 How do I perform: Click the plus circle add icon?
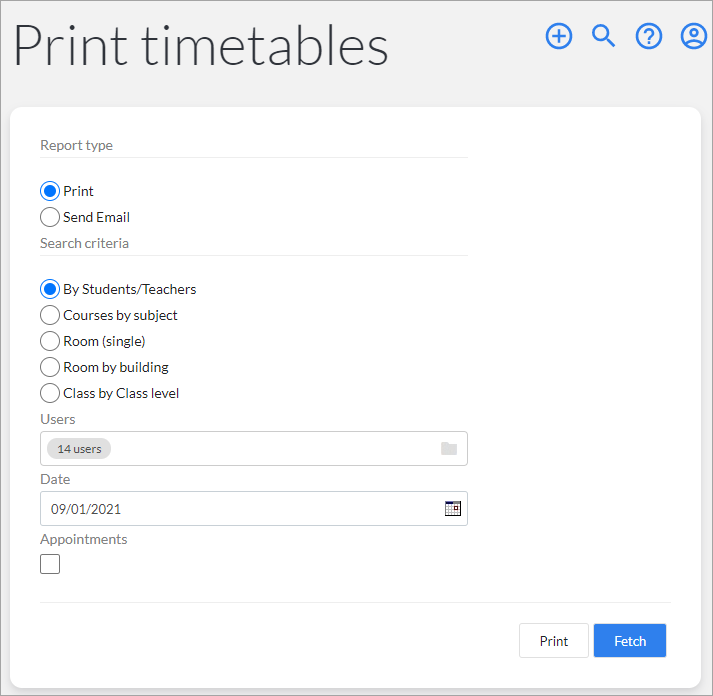(x=558, y=36)
